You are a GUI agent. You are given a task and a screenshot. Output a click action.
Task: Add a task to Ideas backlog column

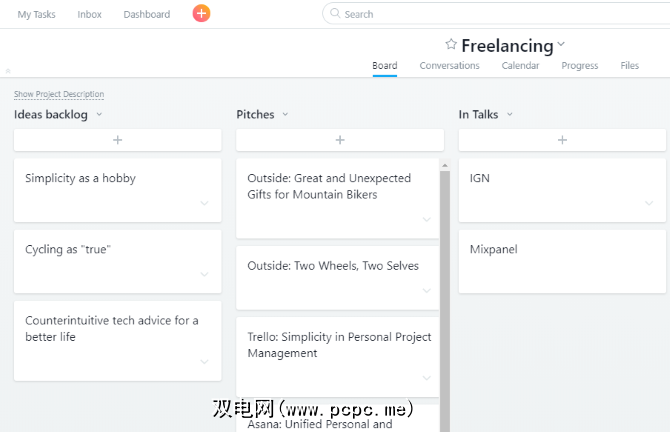pos(117,140)
